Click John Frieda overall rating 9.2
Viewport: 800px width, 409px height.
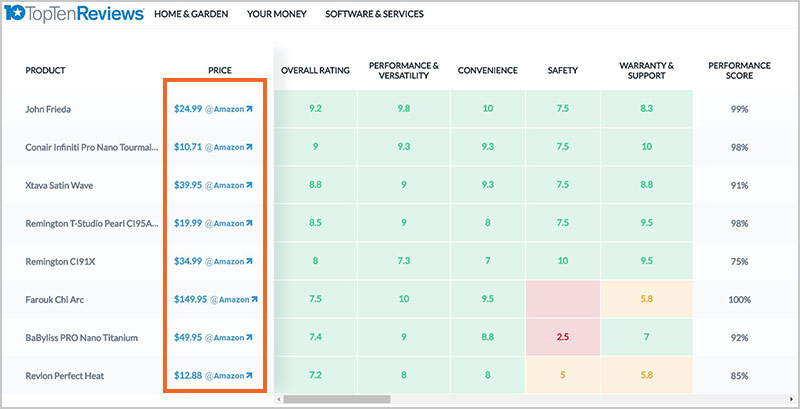click(x=315, y=109)
